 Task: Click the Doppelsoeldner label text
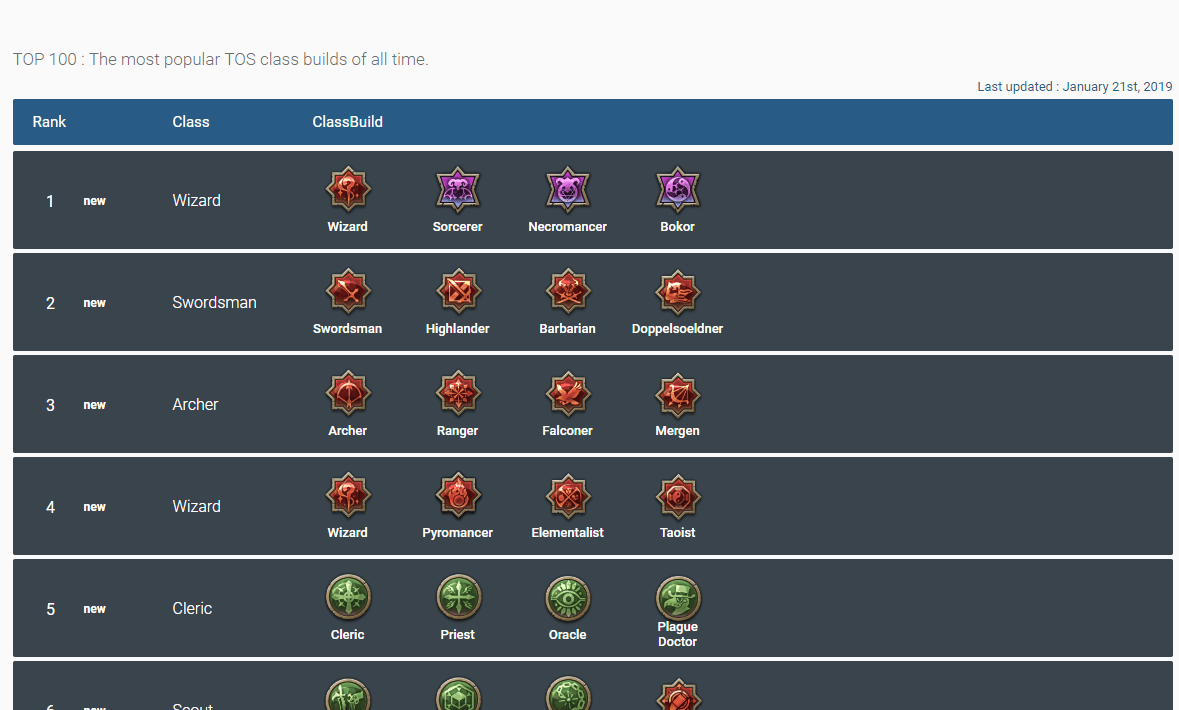tap(677, 329)
